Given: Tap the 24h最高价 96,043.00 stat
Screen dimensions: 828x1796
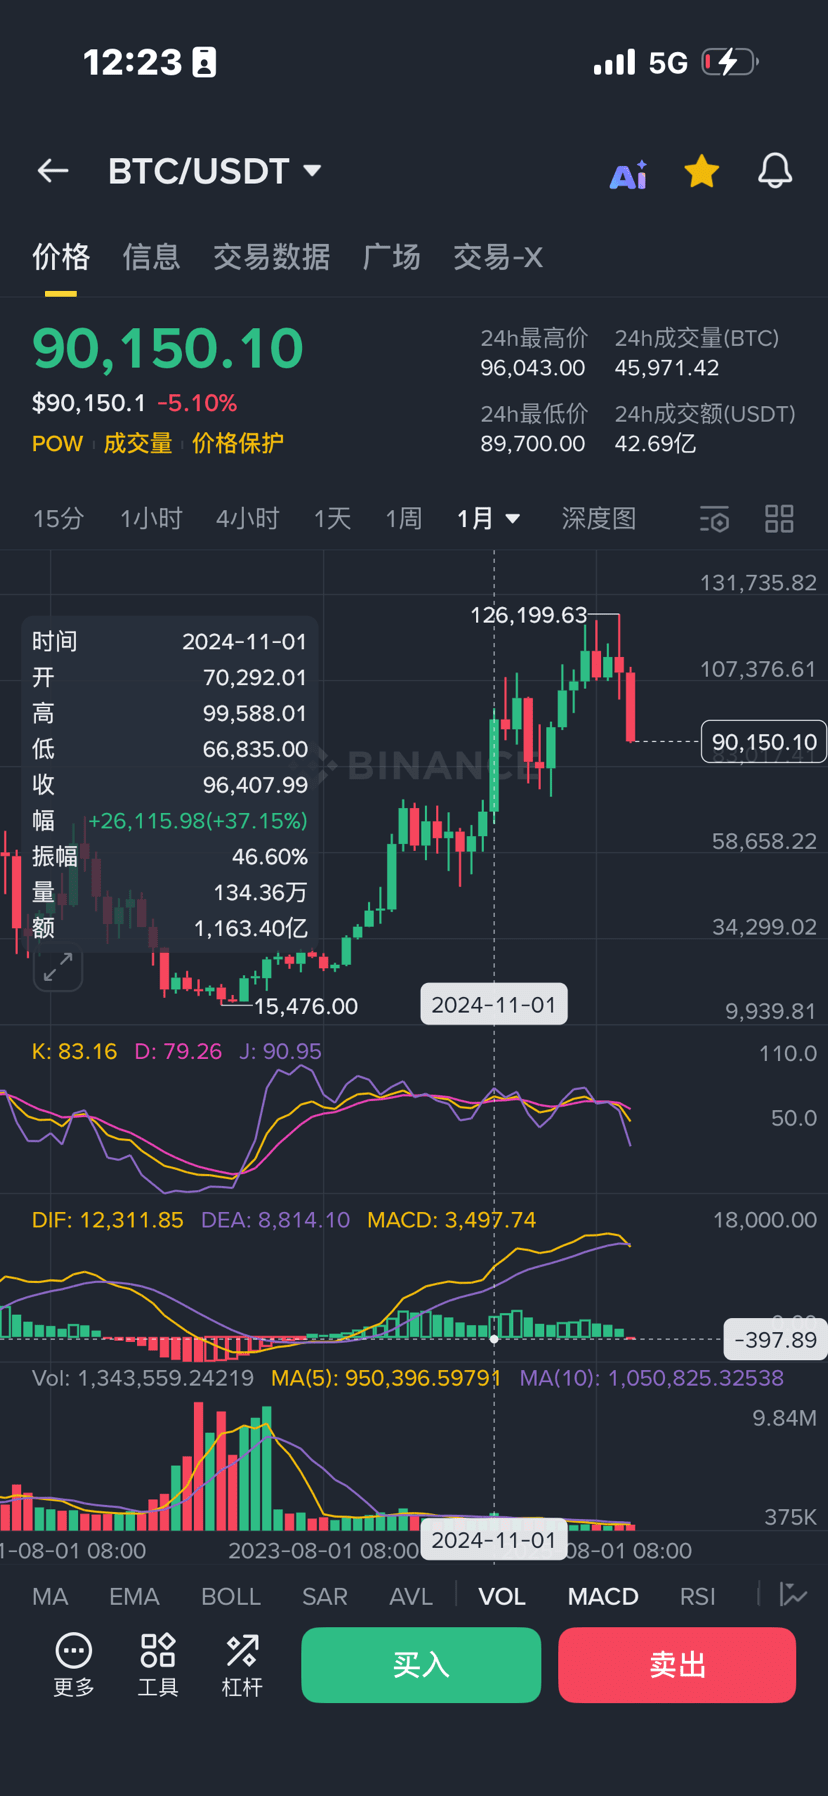Looking at the screenshot, I should 534,353.
